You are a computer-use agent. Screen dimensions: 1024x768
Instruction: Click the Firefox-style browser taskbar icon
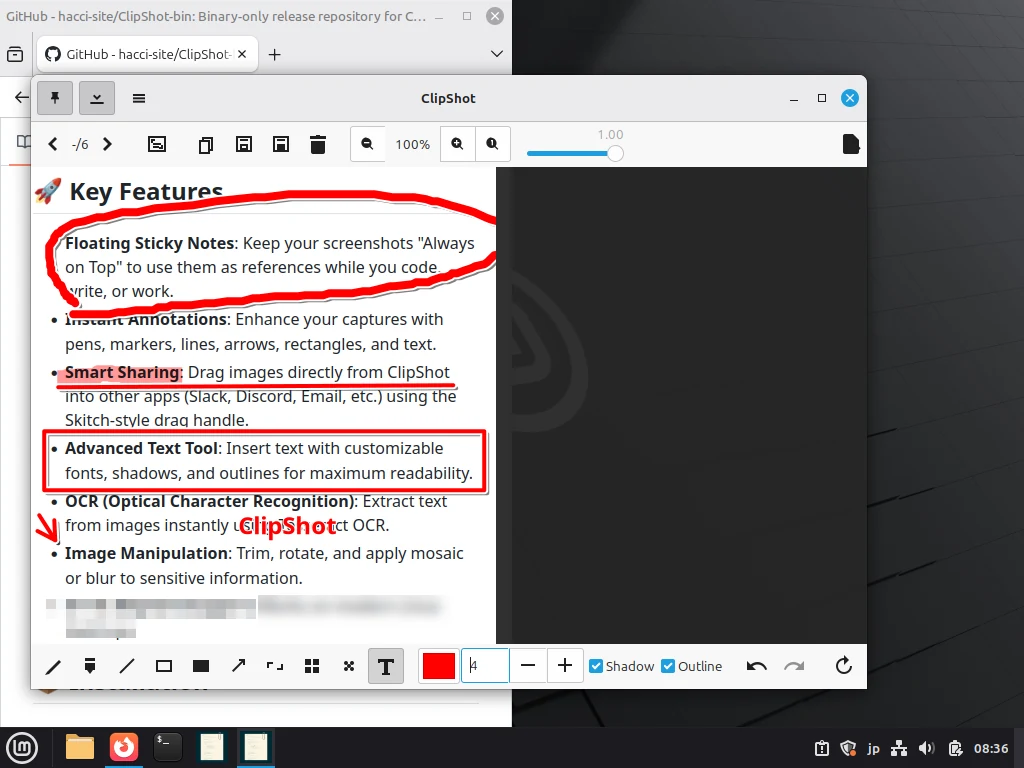point(123,747)
